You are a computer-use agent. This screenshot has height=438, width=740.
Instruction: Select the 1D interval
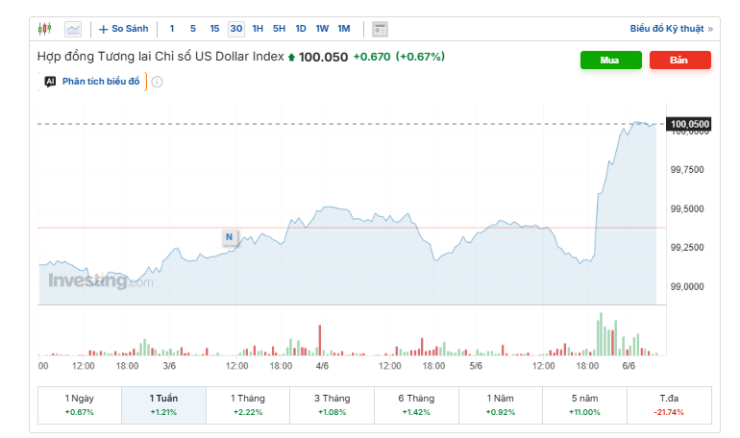click(x=301, y=29)
